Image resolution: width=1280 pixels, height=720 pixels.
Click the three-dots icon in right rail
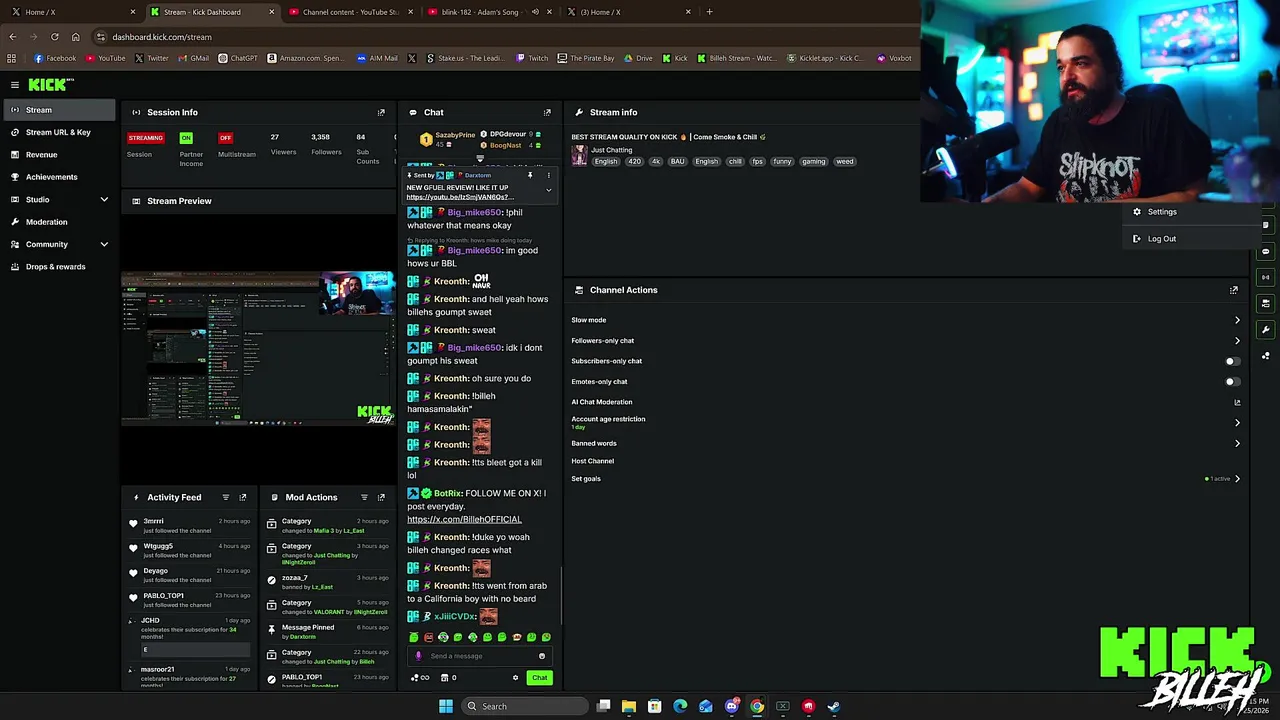[x=1266, y=355]
